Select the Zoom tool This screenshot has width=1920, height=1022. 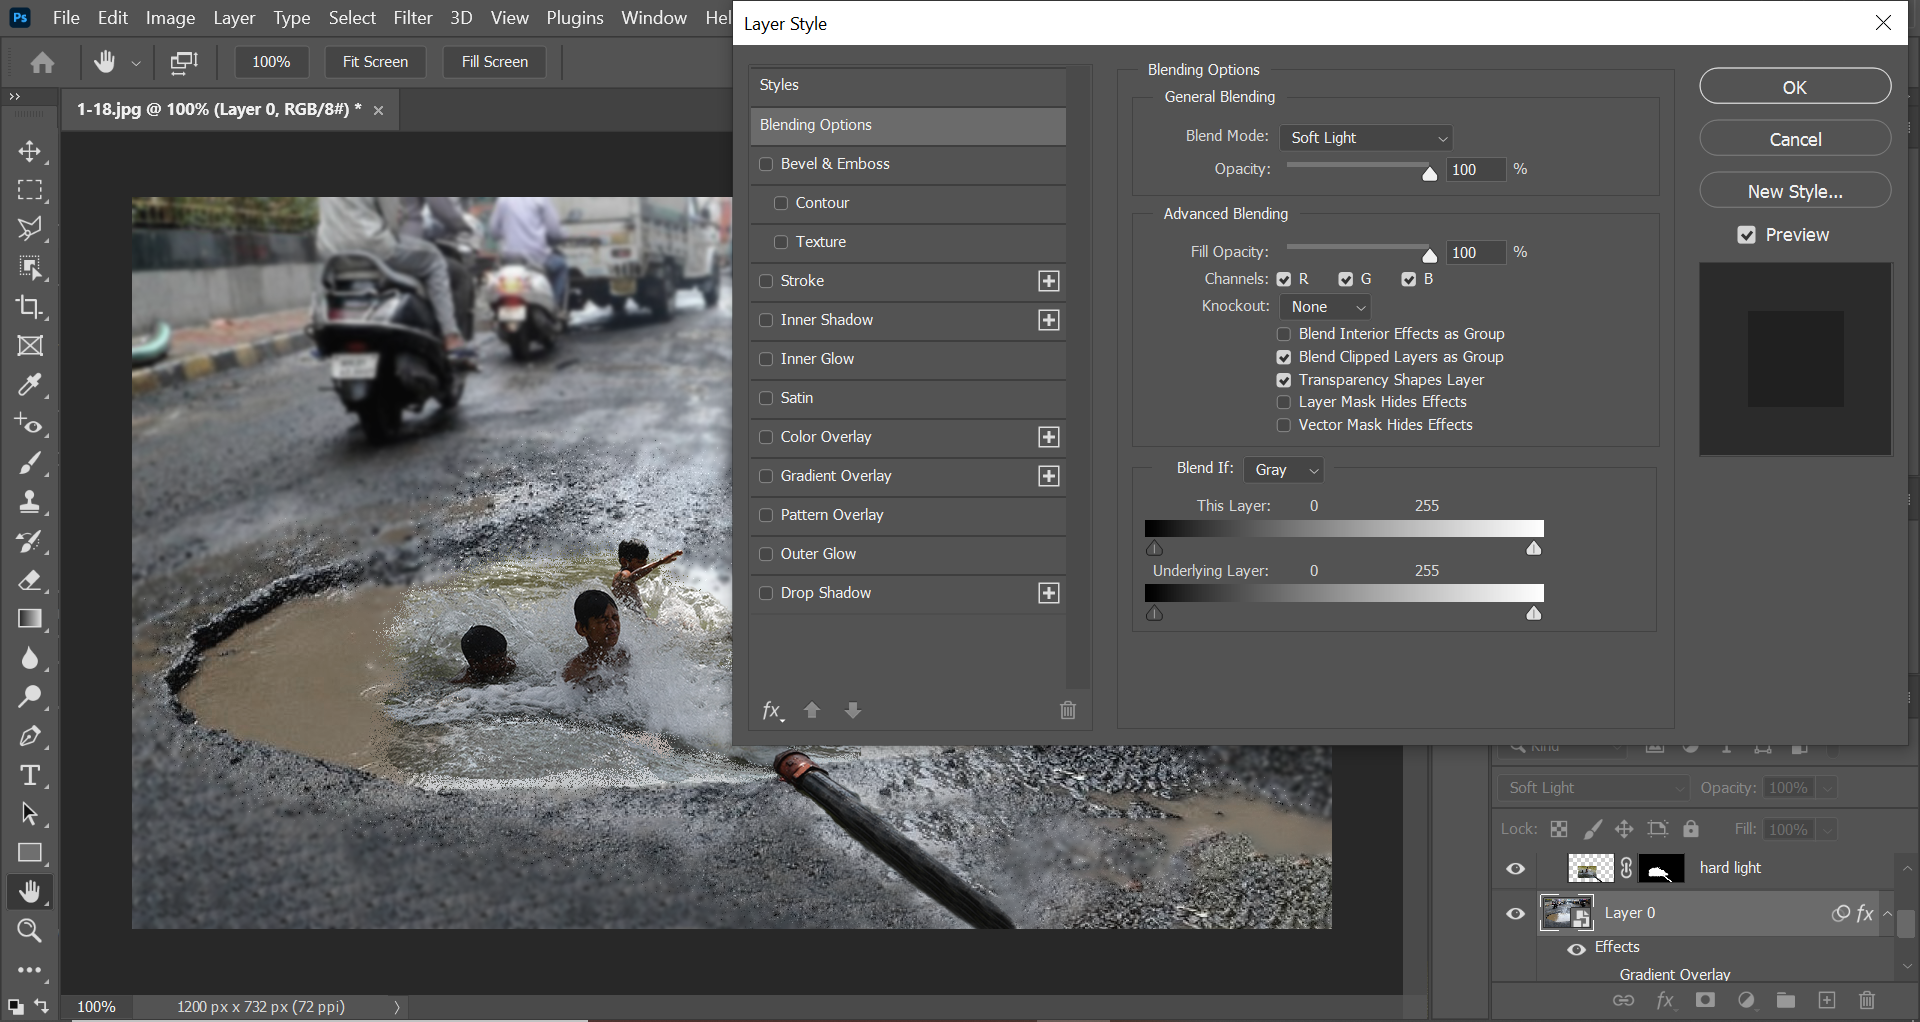click(x=30, y=931)
